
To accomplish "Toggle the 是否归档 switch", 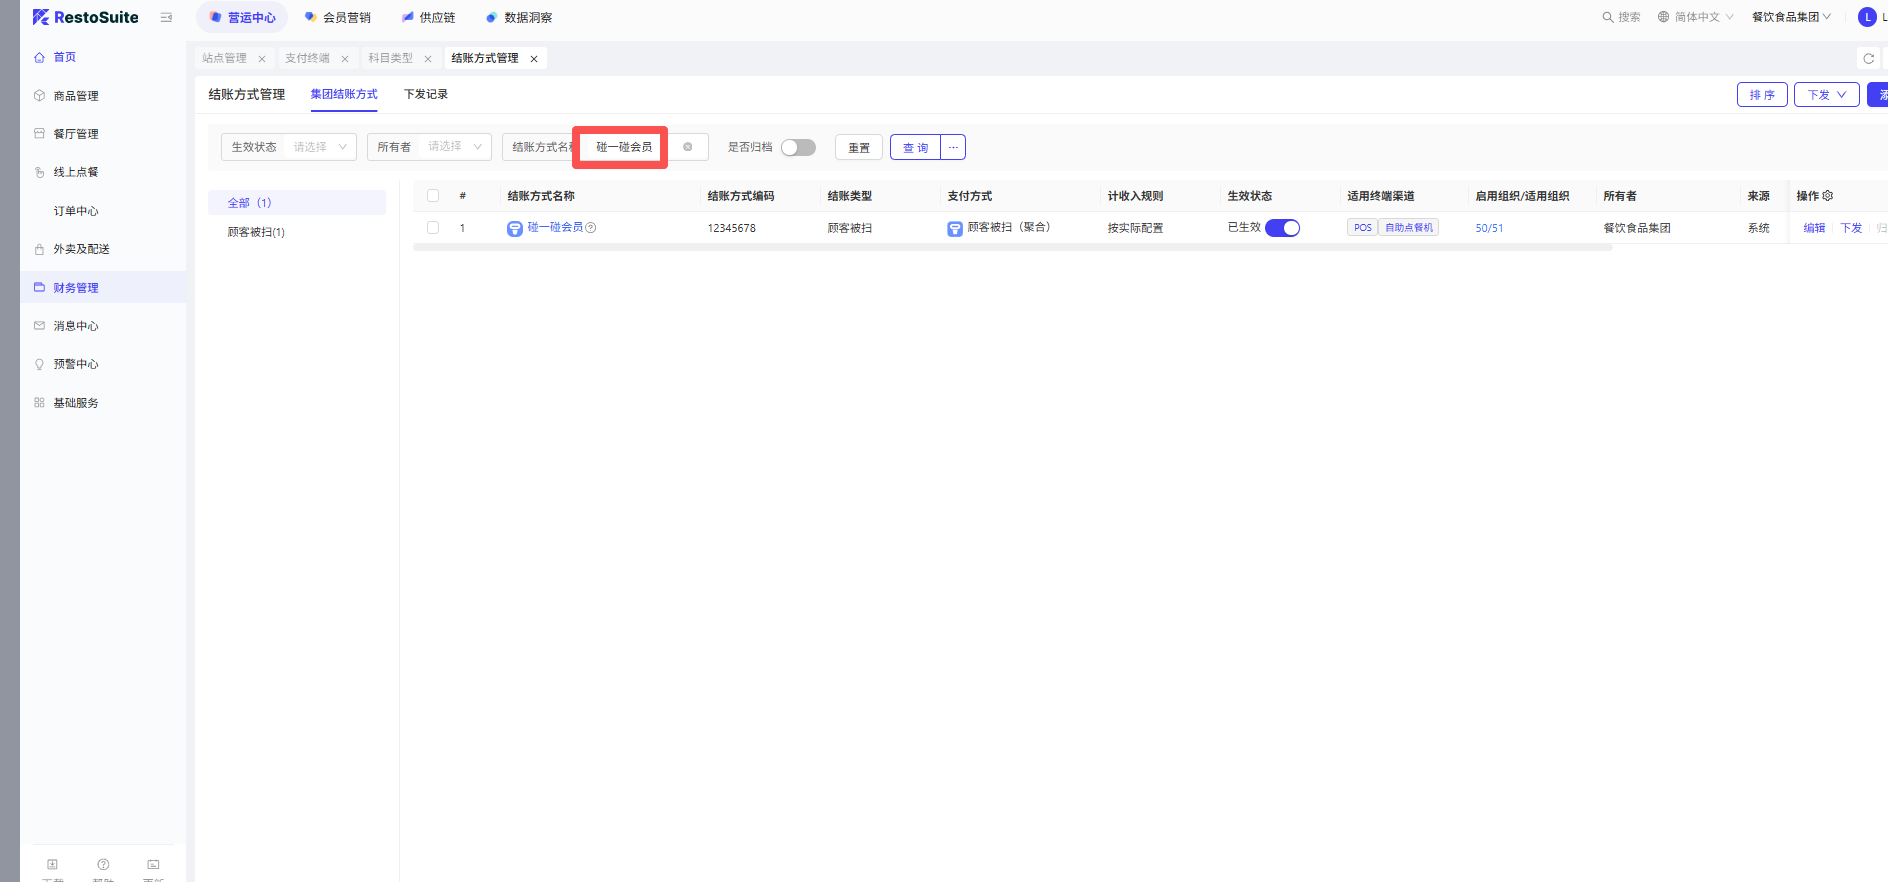I will click(798, 148).
